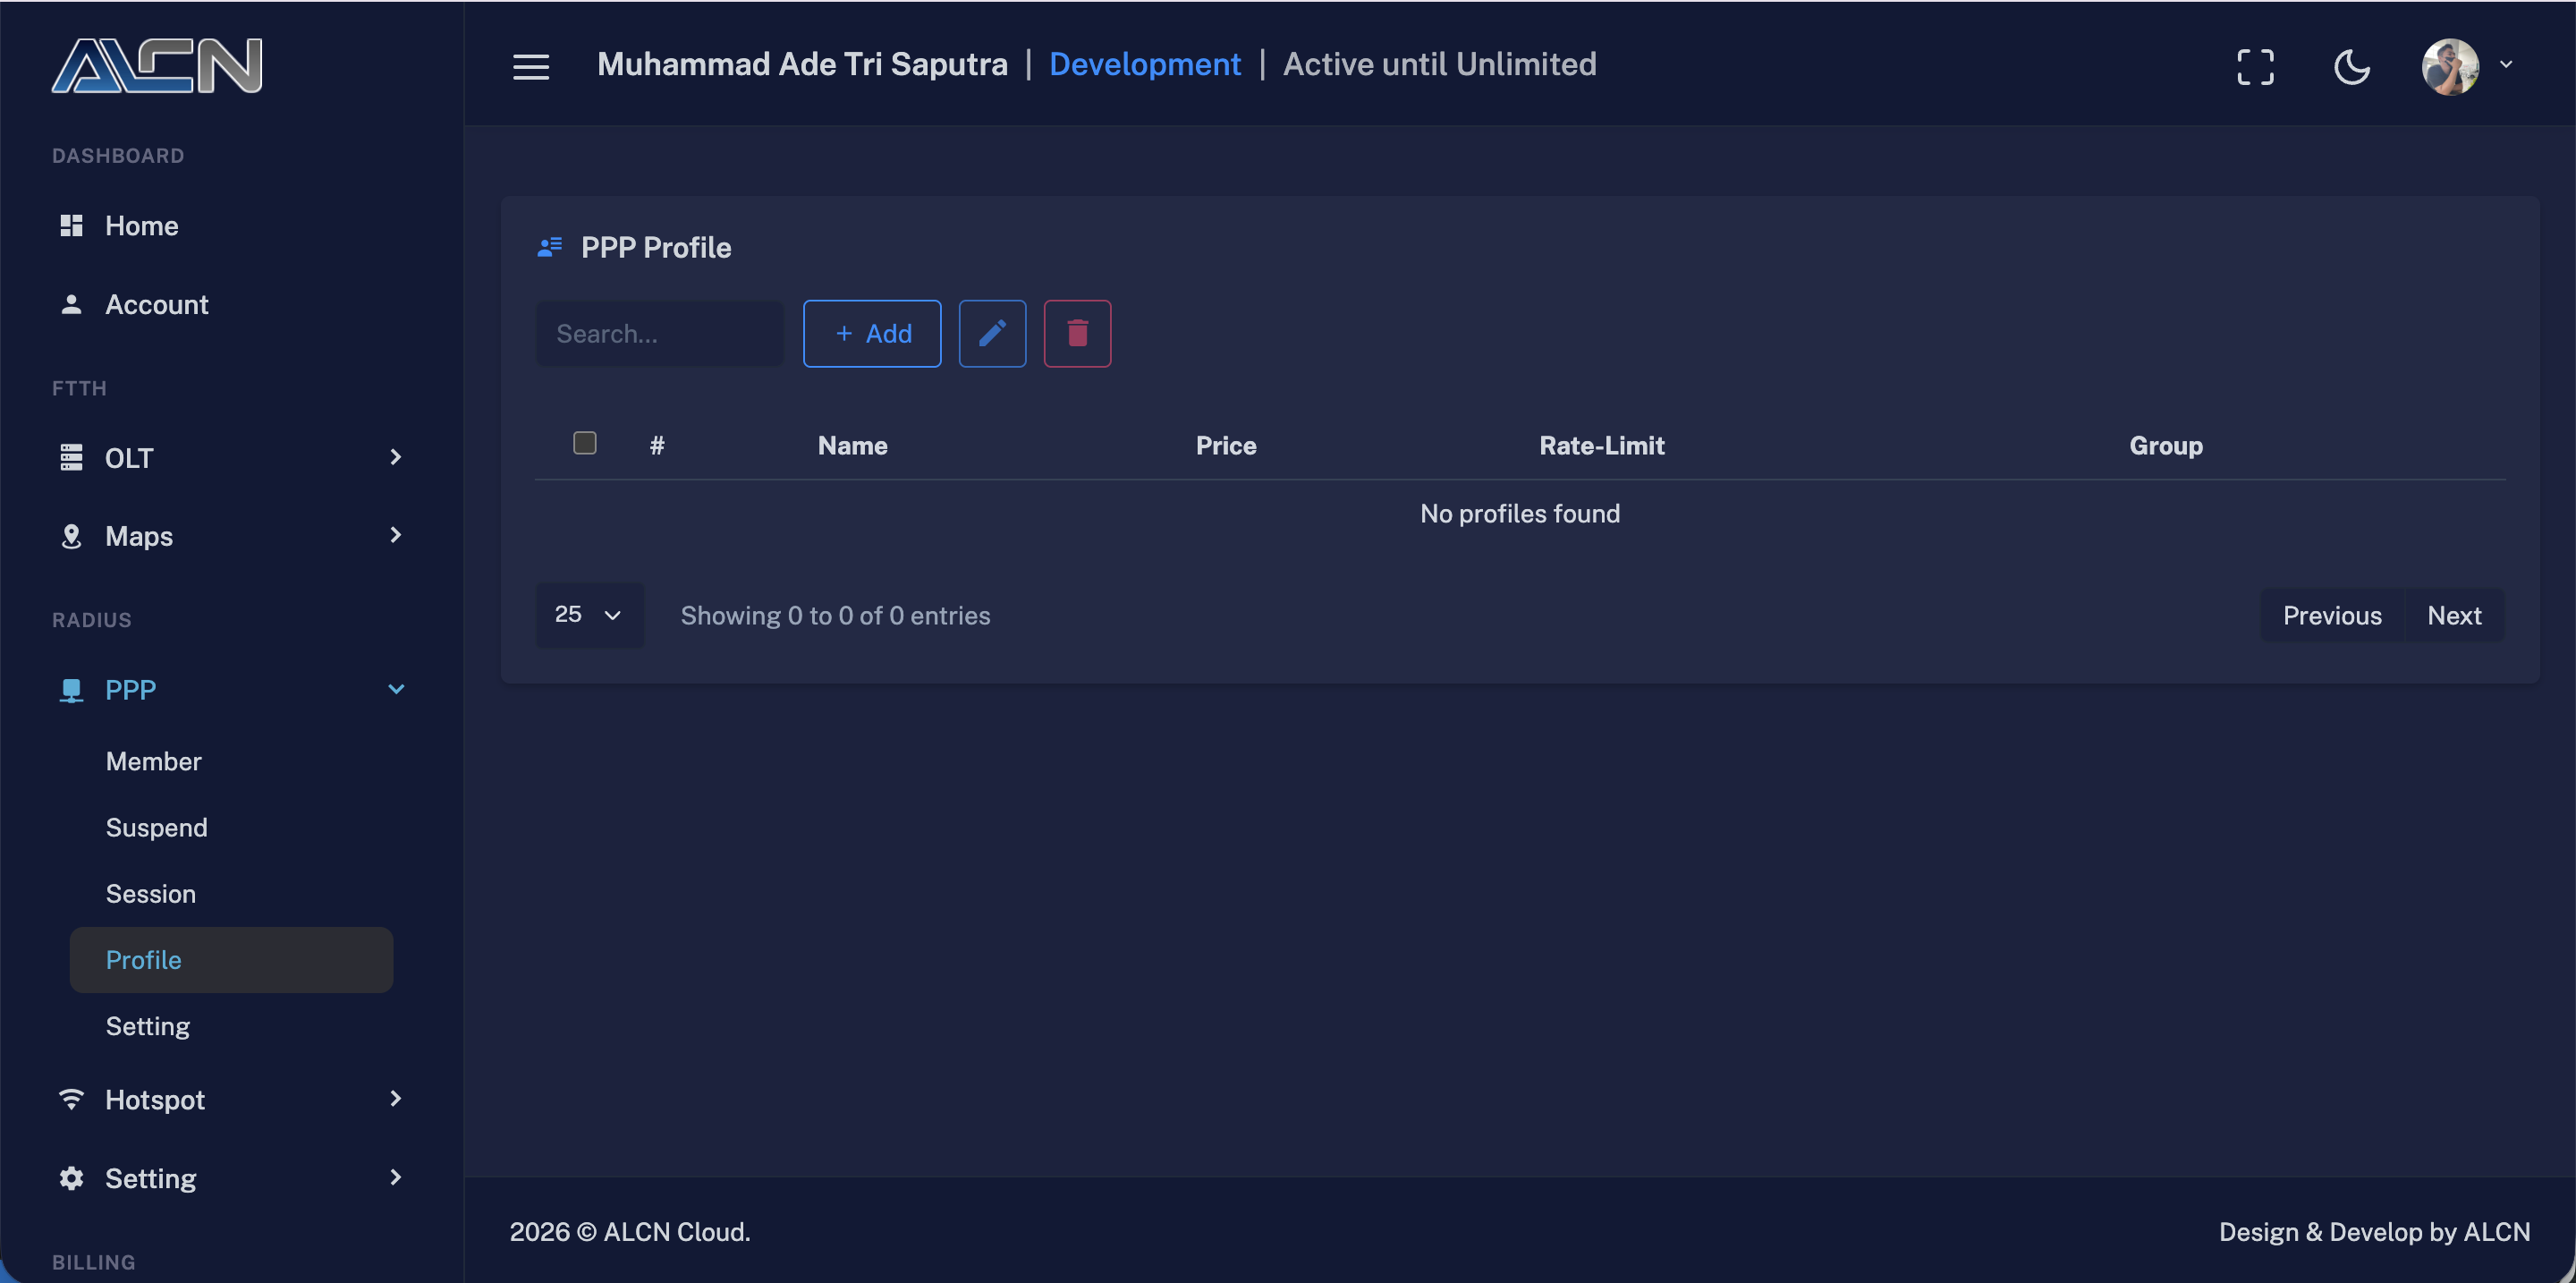Click the Setting gear icon
The width and height of the screenshot is (2576, 1283).
(71, 1178)
